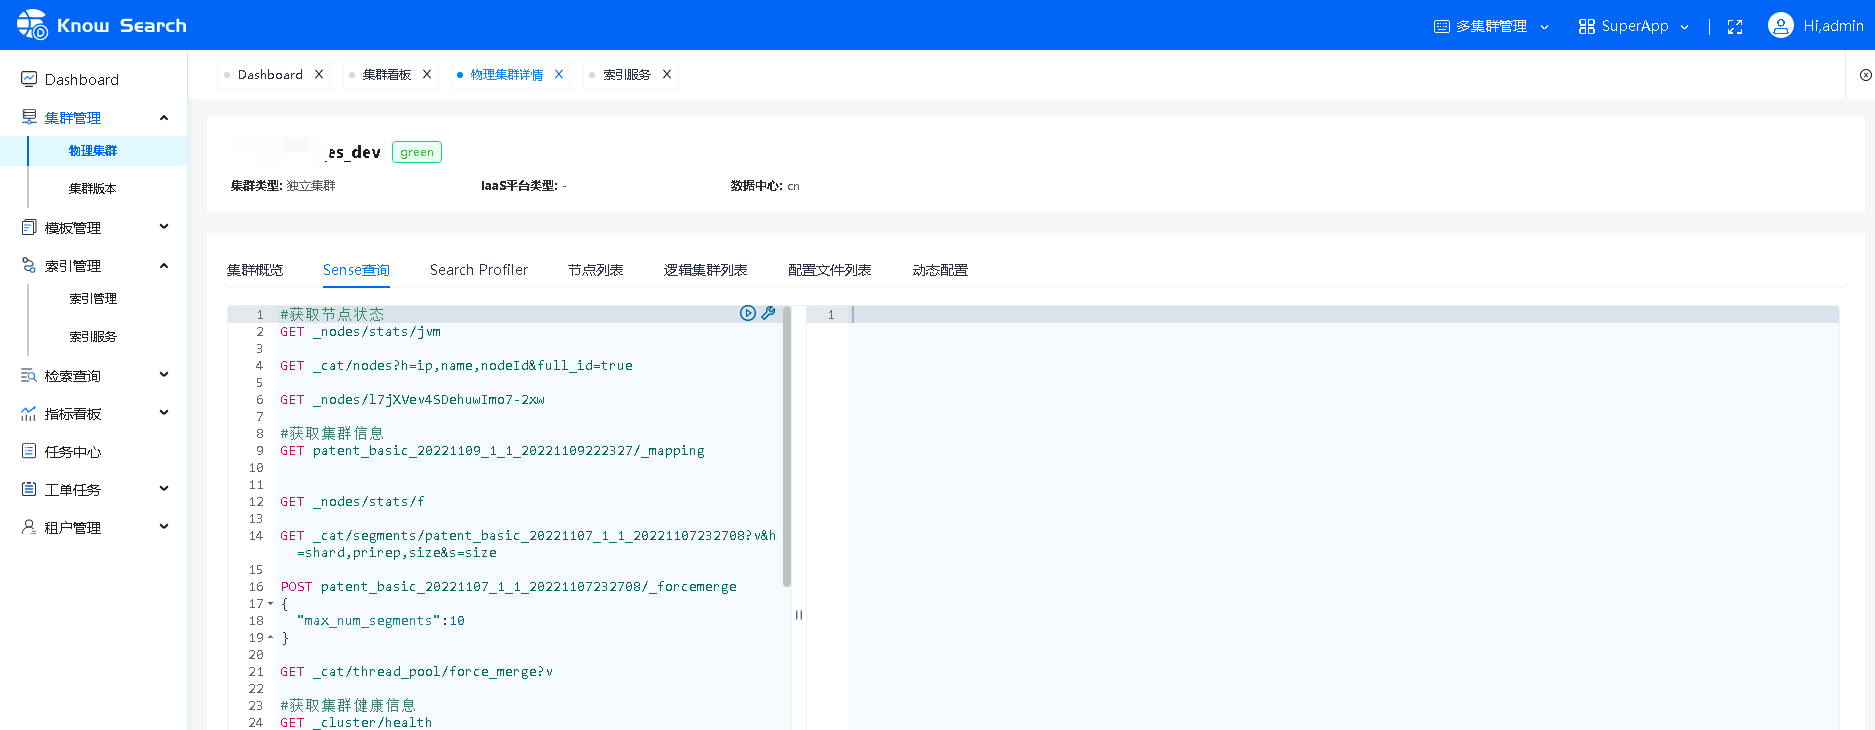Toggle fullscreen mode icon
This screenshot has width=1875, height=730.
click(1735, 27)
